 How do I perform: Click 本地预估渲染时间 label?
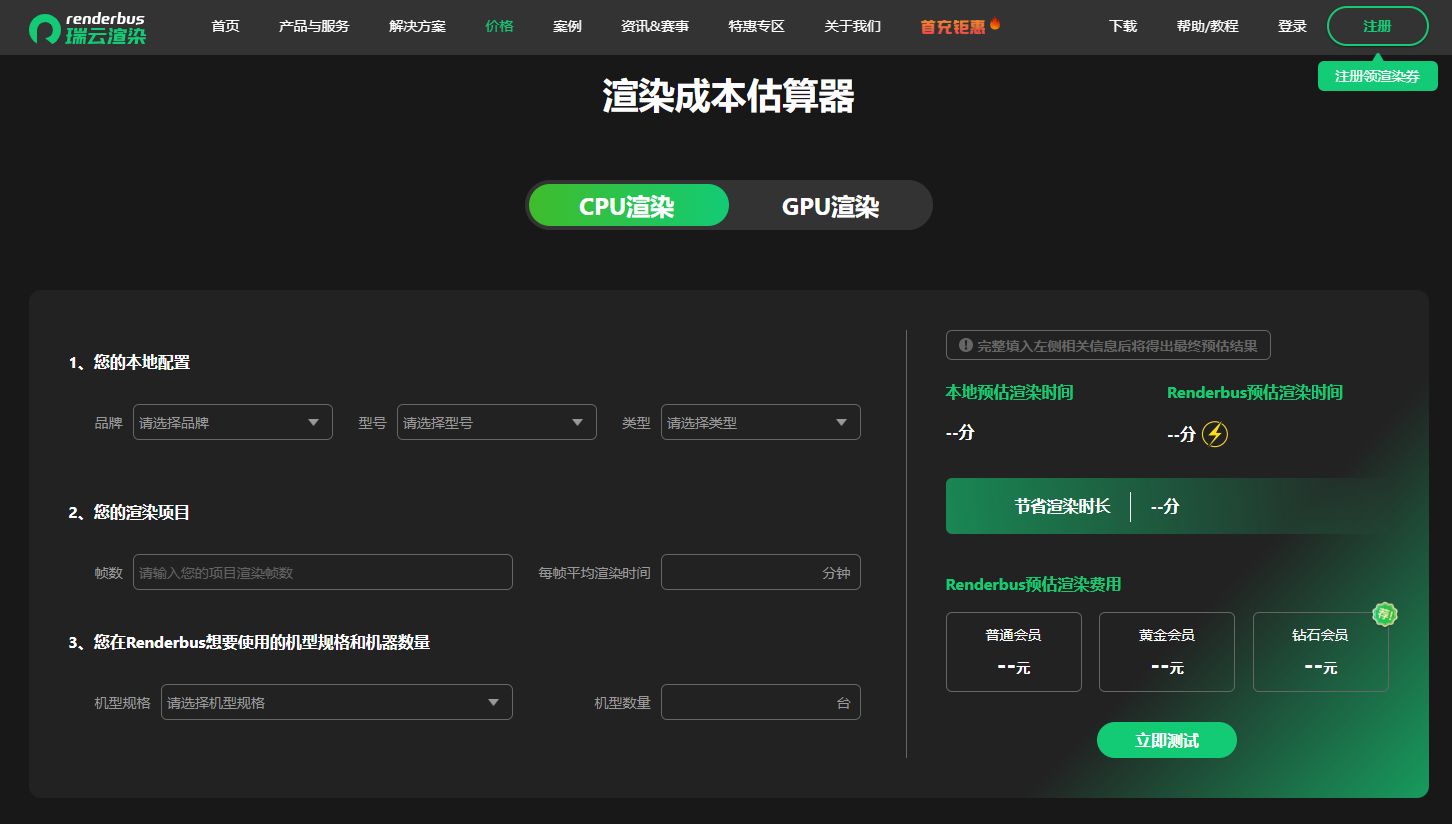[1010, 392]
